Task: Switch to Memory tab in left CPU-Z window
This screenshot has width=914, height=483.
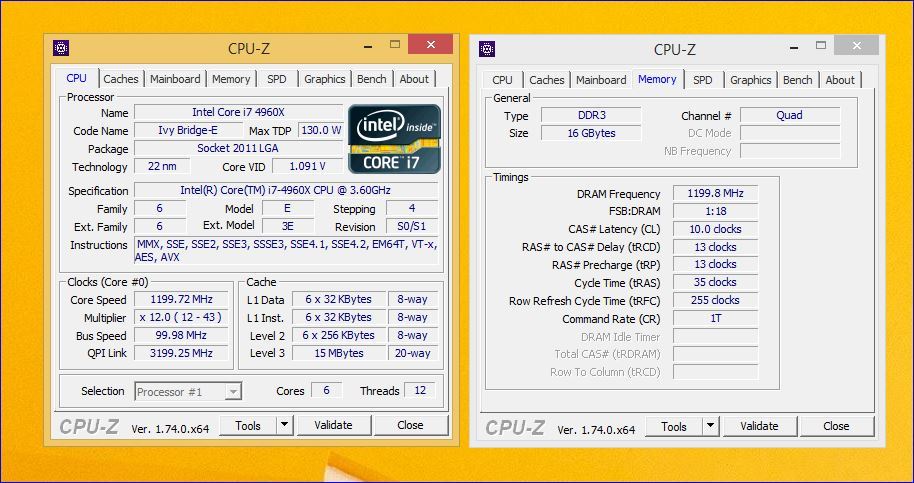Action: point(231,79)
